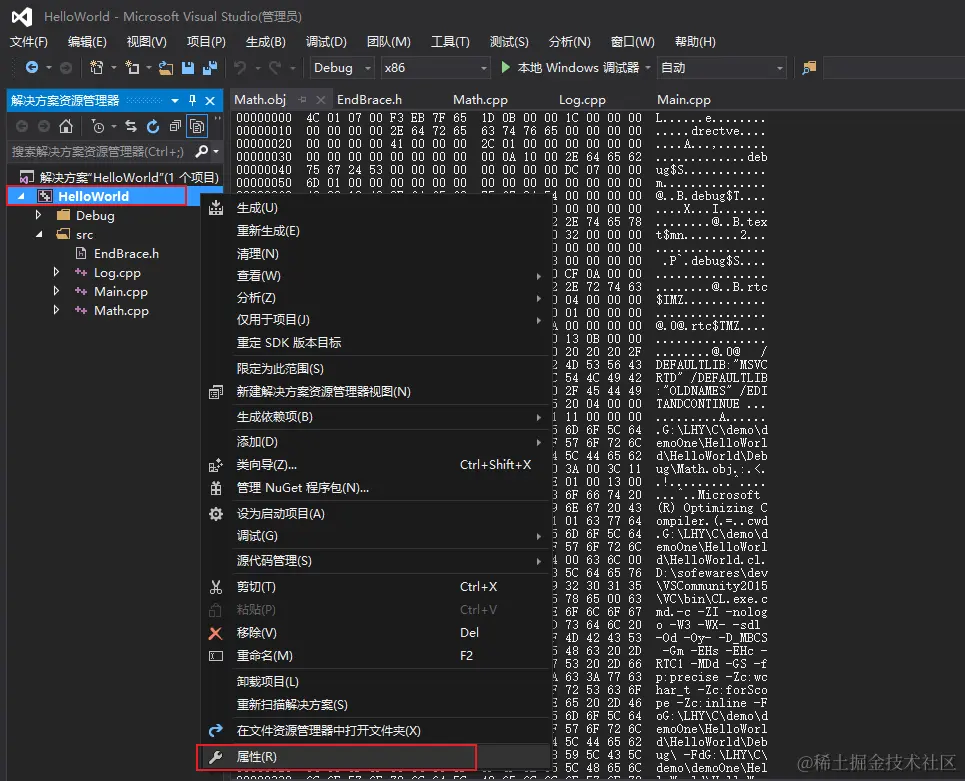Click the Find in Files toolbar icon
The image size is (965, 781).
click(x=809, y=68)
